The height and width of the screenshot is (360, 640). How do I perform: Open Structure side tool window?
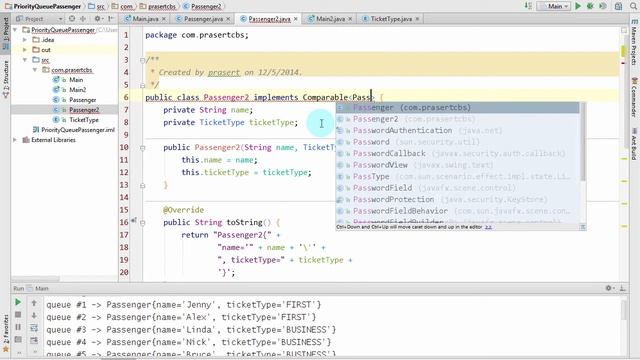[x=6, y=80]
